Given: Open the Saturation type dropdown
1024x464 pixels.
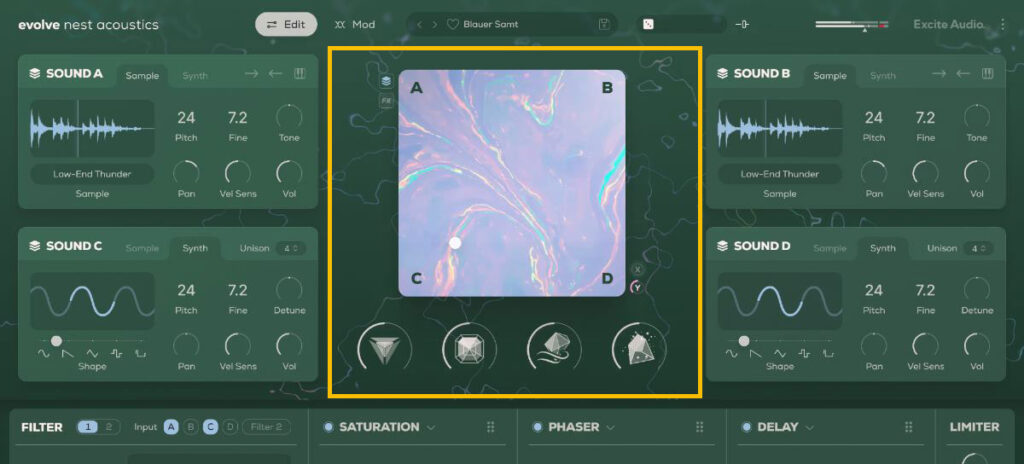Looking at the screenshot, I should [431, 427].
